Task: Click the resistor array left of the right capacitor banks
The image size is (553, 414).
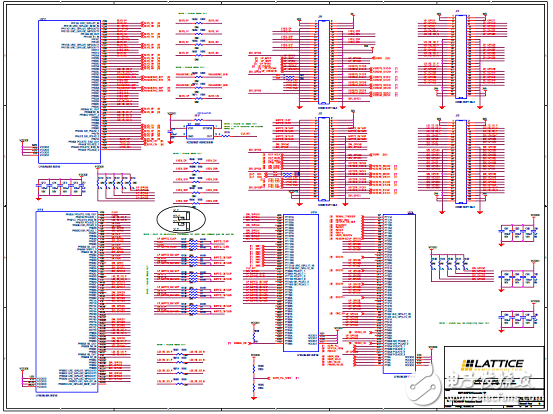Action: click(x=450, y=264)
